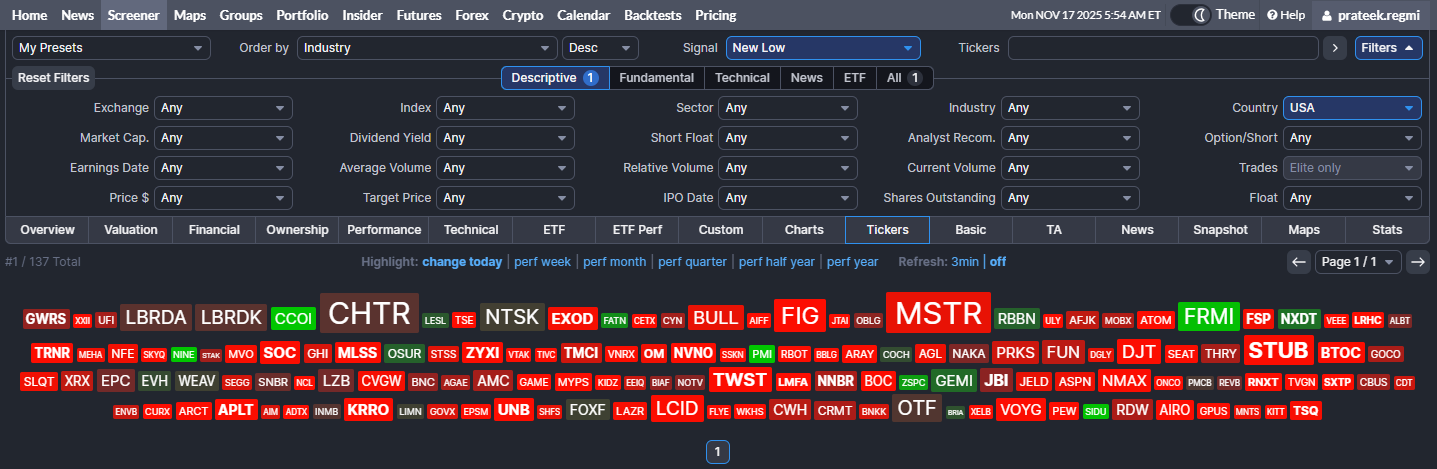Turn refresh off
Image resolution: width=1437 pixels, height=469 pixels.
(x=998, y=262)
